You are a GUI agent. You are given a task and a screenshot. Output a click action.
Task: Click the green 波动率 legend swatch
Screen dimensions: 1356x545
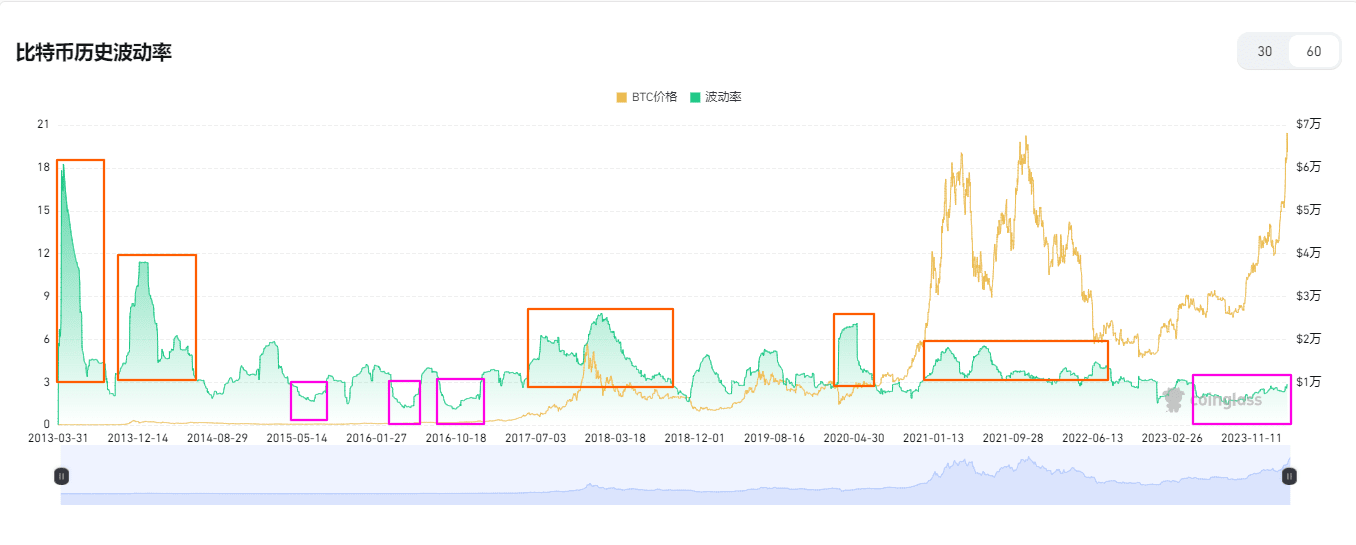(695, 97)
